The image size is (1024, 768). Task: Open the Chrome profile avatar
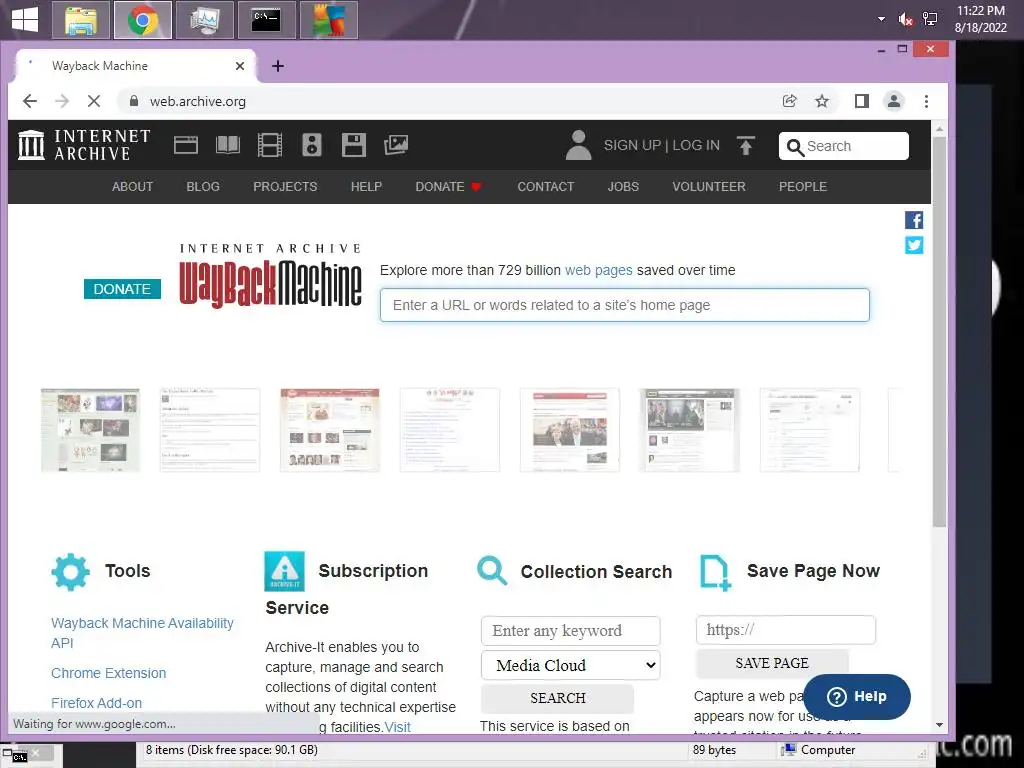point(893,101)
